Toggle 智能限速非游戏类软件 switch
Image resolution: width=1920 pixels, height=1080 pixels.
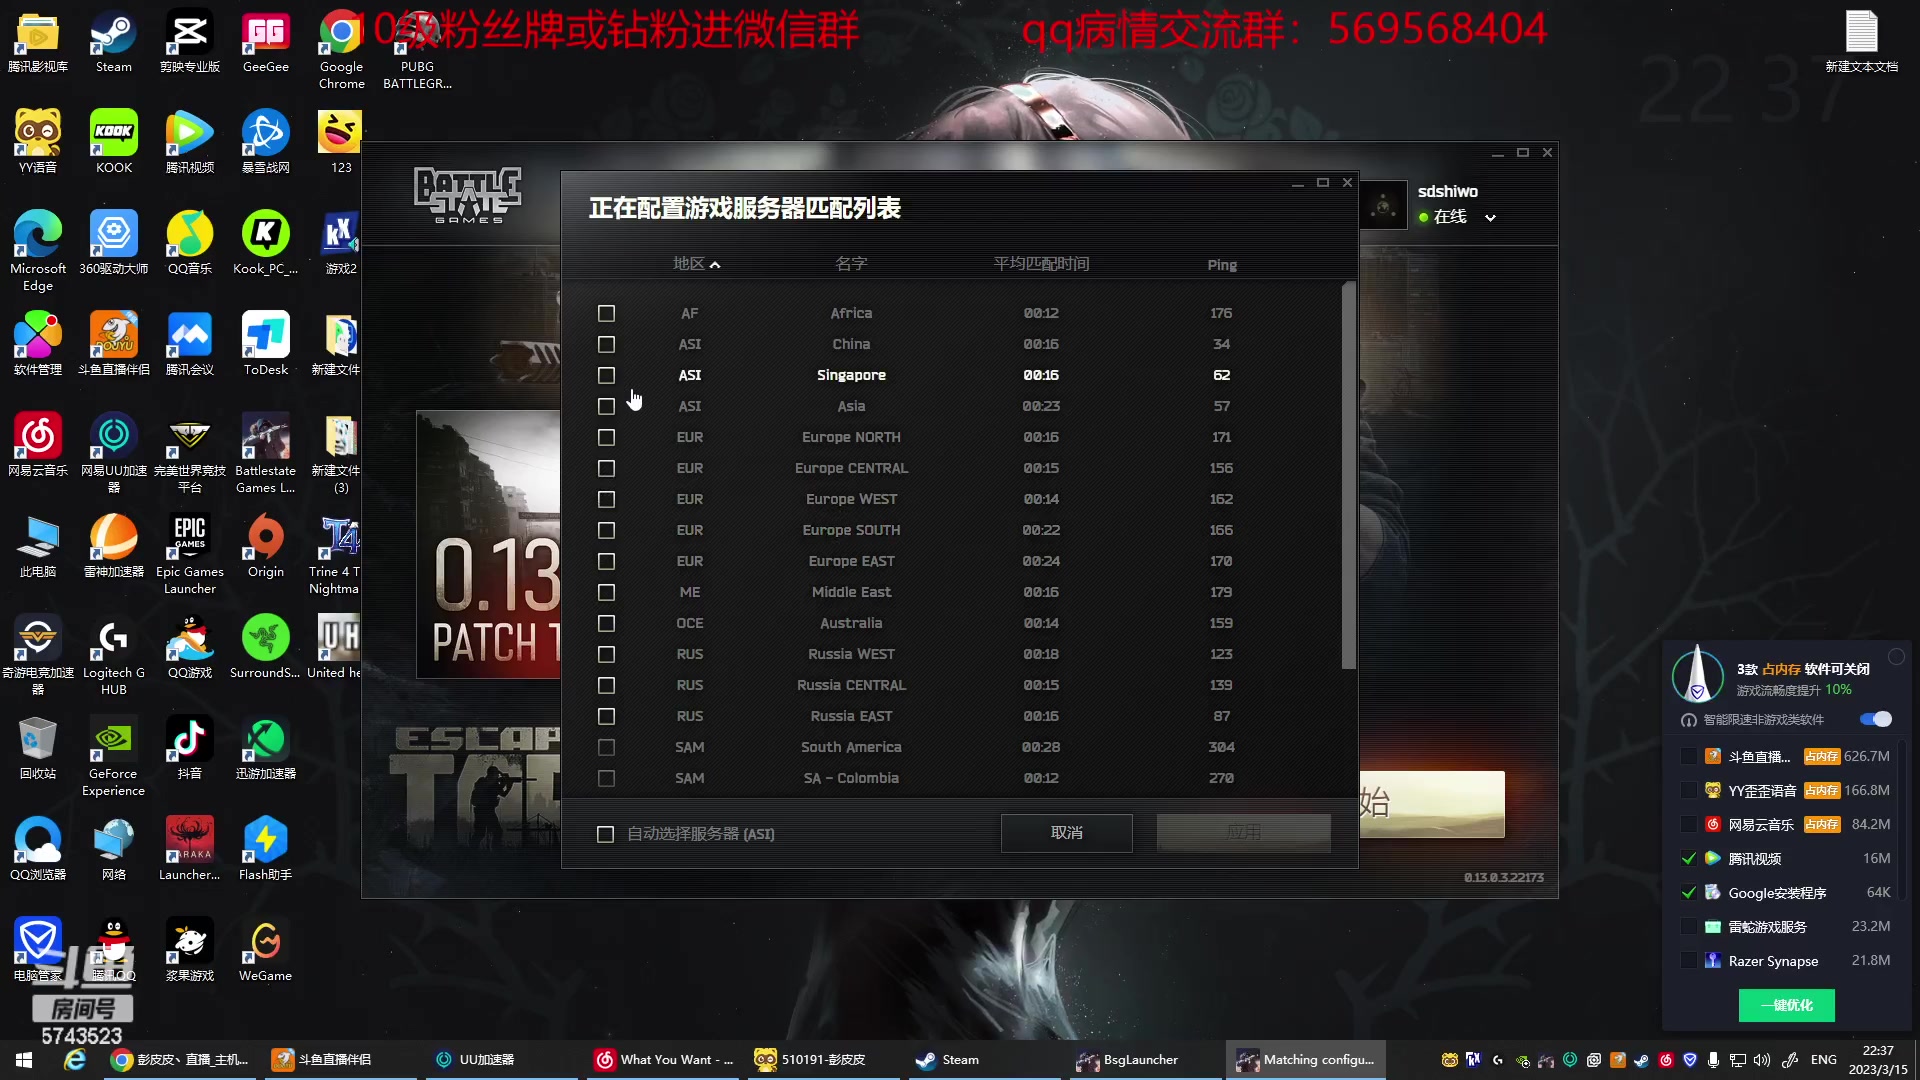tap(1875, 719)
